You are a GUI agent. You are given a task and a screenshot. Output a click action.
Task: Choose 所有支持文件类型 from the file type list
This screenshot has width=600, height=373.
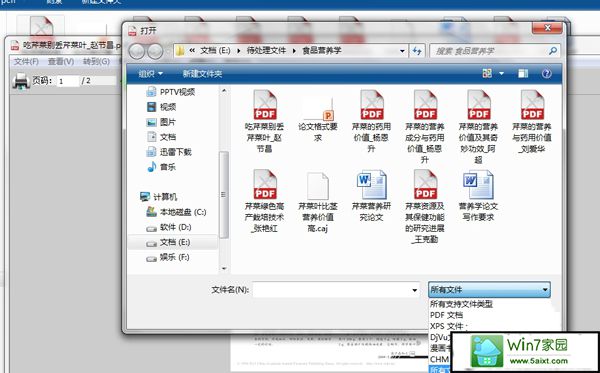(x=461, y=304)
